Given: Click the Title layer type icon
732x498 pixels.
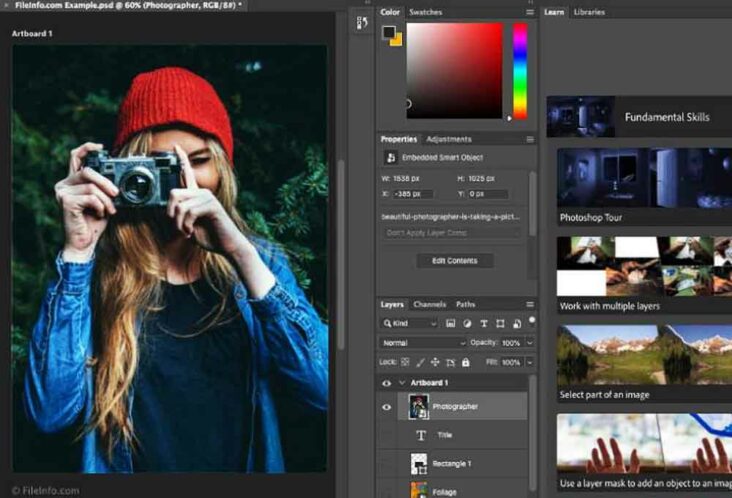Looking at the screenshot, I should [421, 435].
